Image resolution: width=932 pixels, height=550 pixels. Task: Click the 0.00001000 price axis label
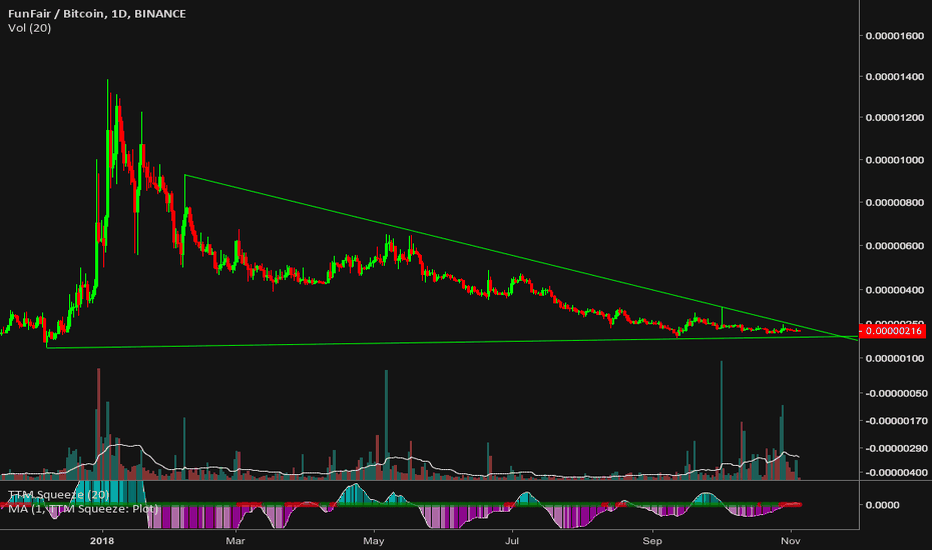(x=895, y=160)
